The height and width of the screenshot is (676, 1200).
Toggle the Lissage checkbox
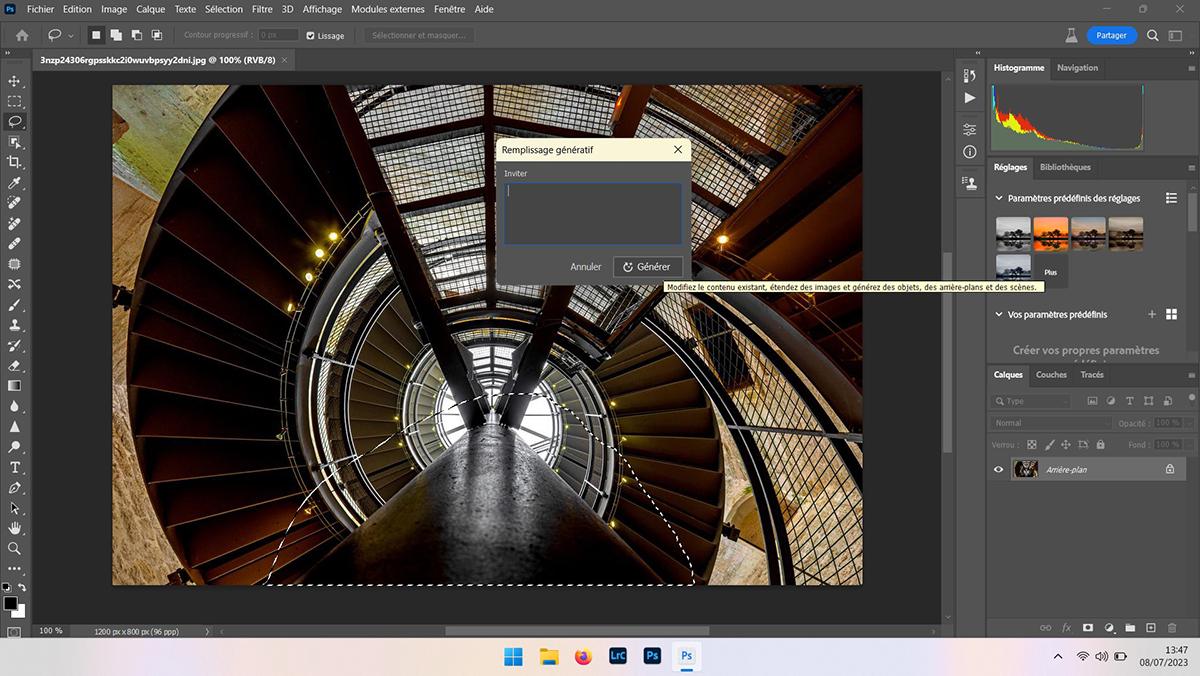coord(310,35)
